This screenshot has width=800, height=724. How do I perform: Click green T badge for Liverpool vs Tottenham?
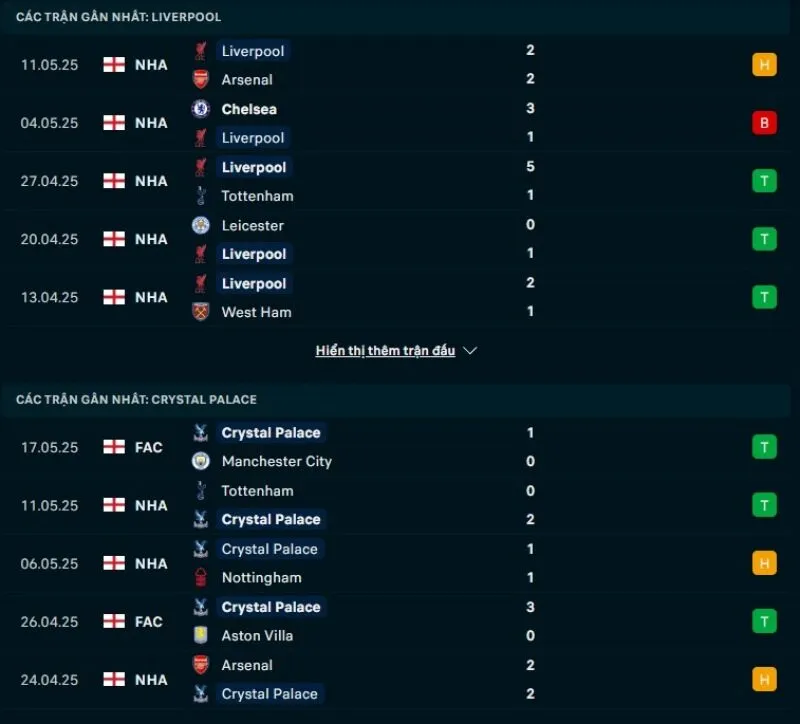[764, 181]
